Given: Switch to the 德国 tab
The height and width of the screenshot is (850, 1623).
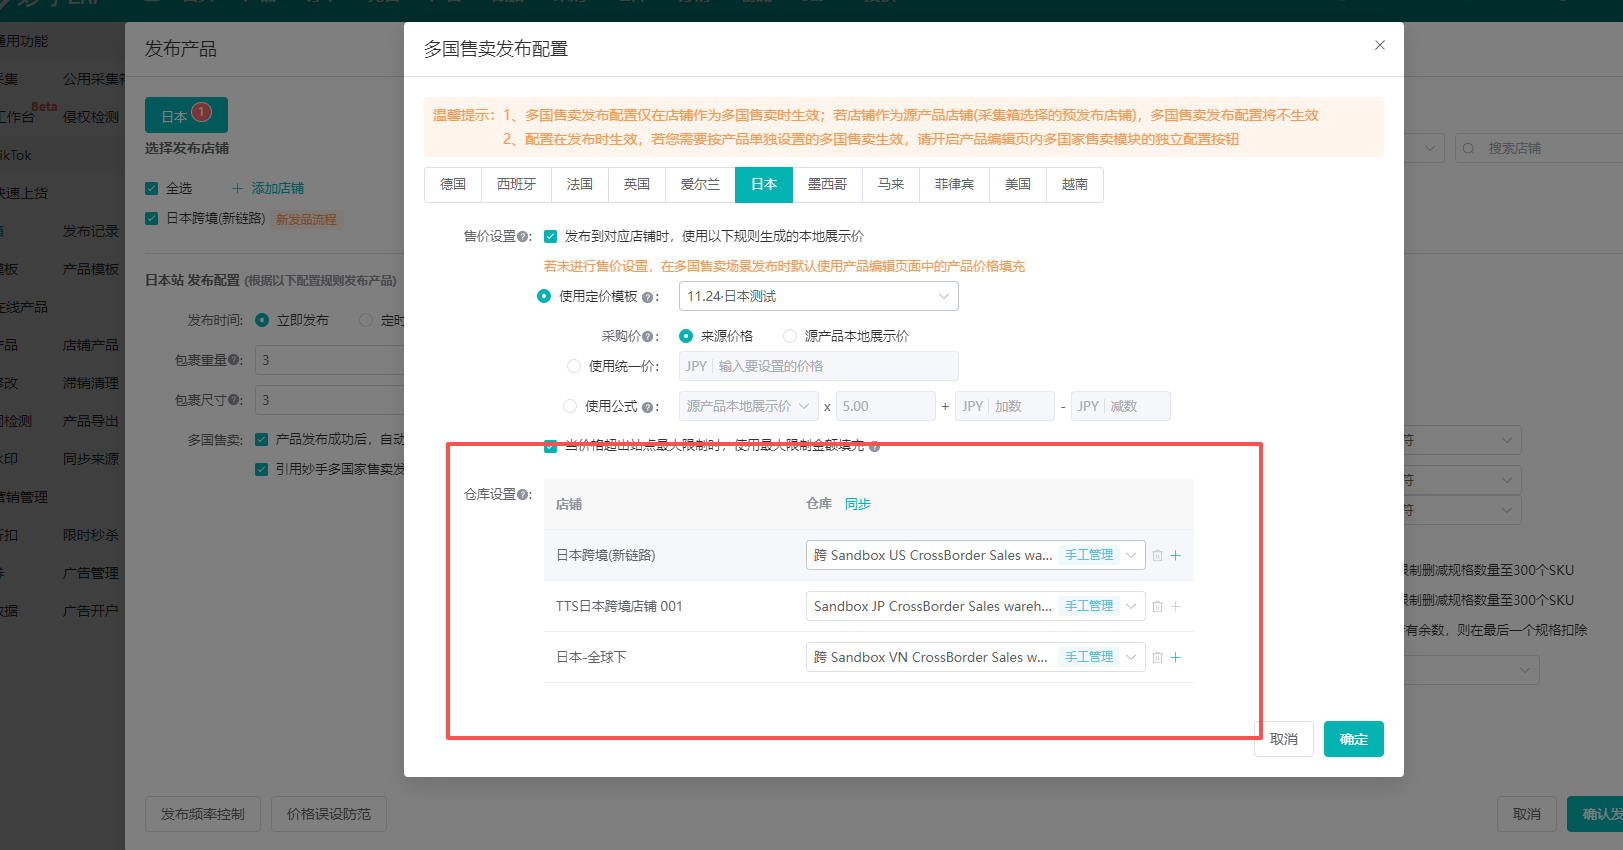Looking at the screenshot, I should point(453,185).
